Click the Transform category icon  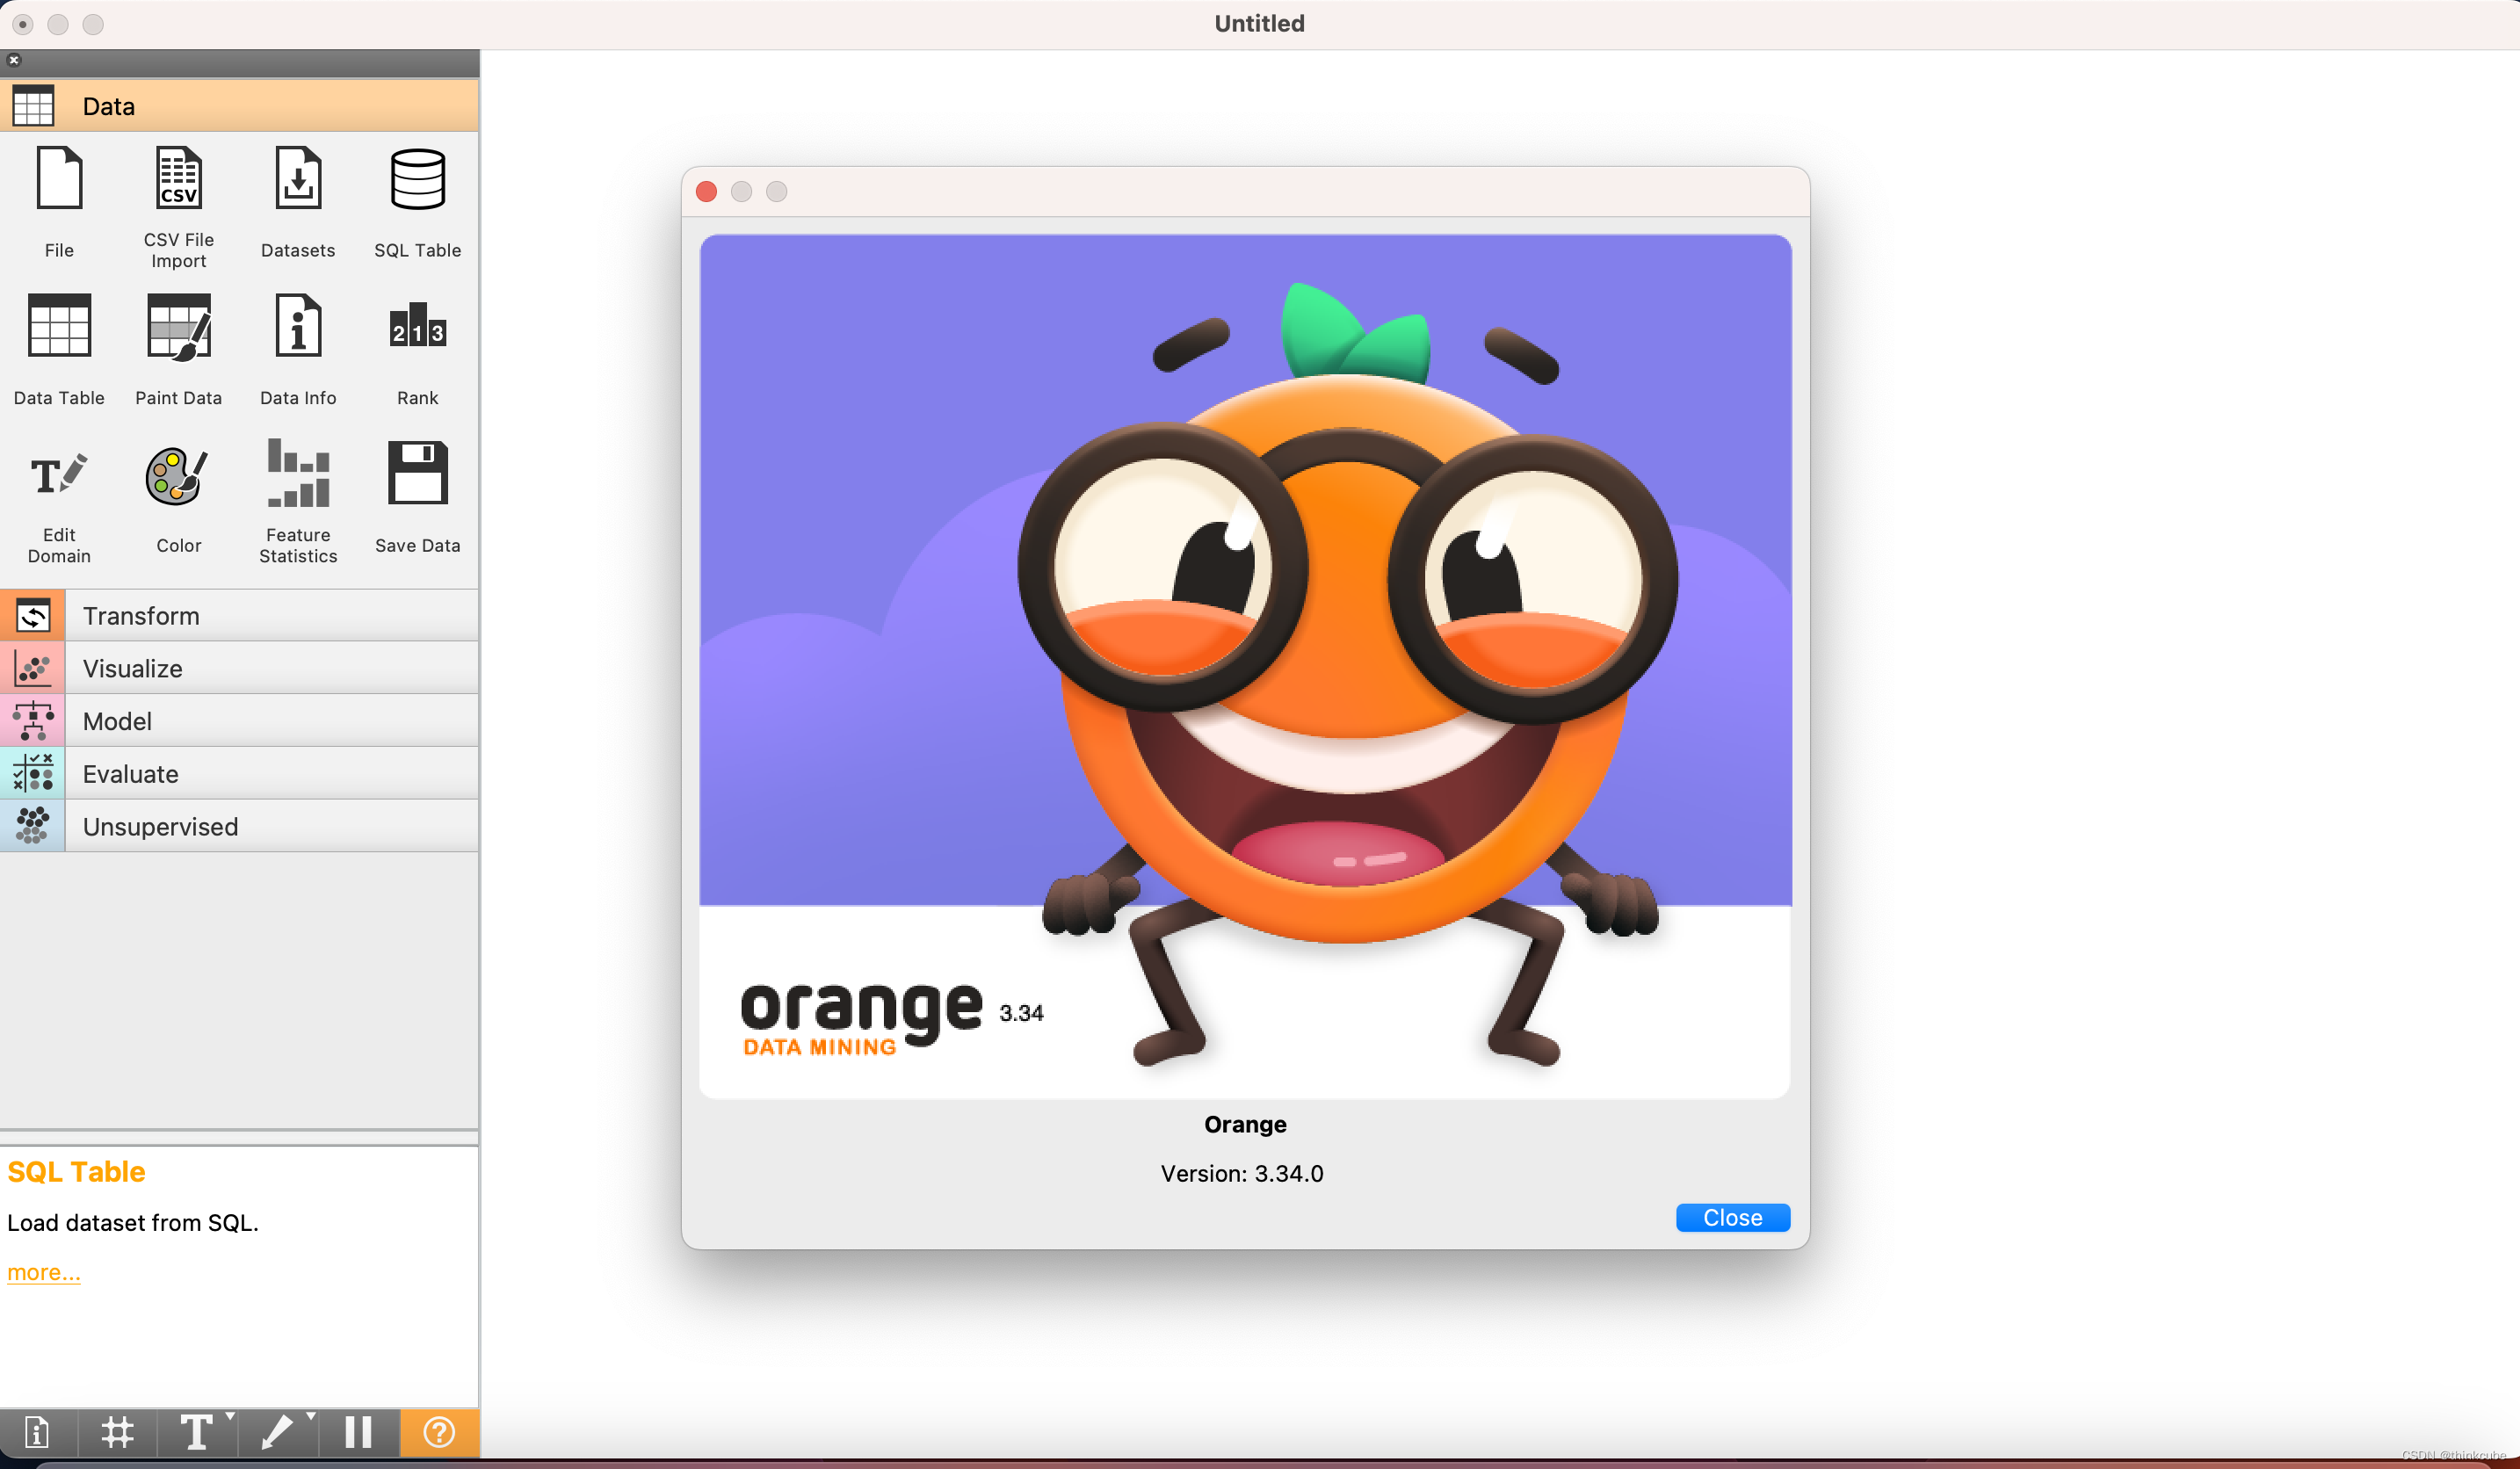coord(33,615)
